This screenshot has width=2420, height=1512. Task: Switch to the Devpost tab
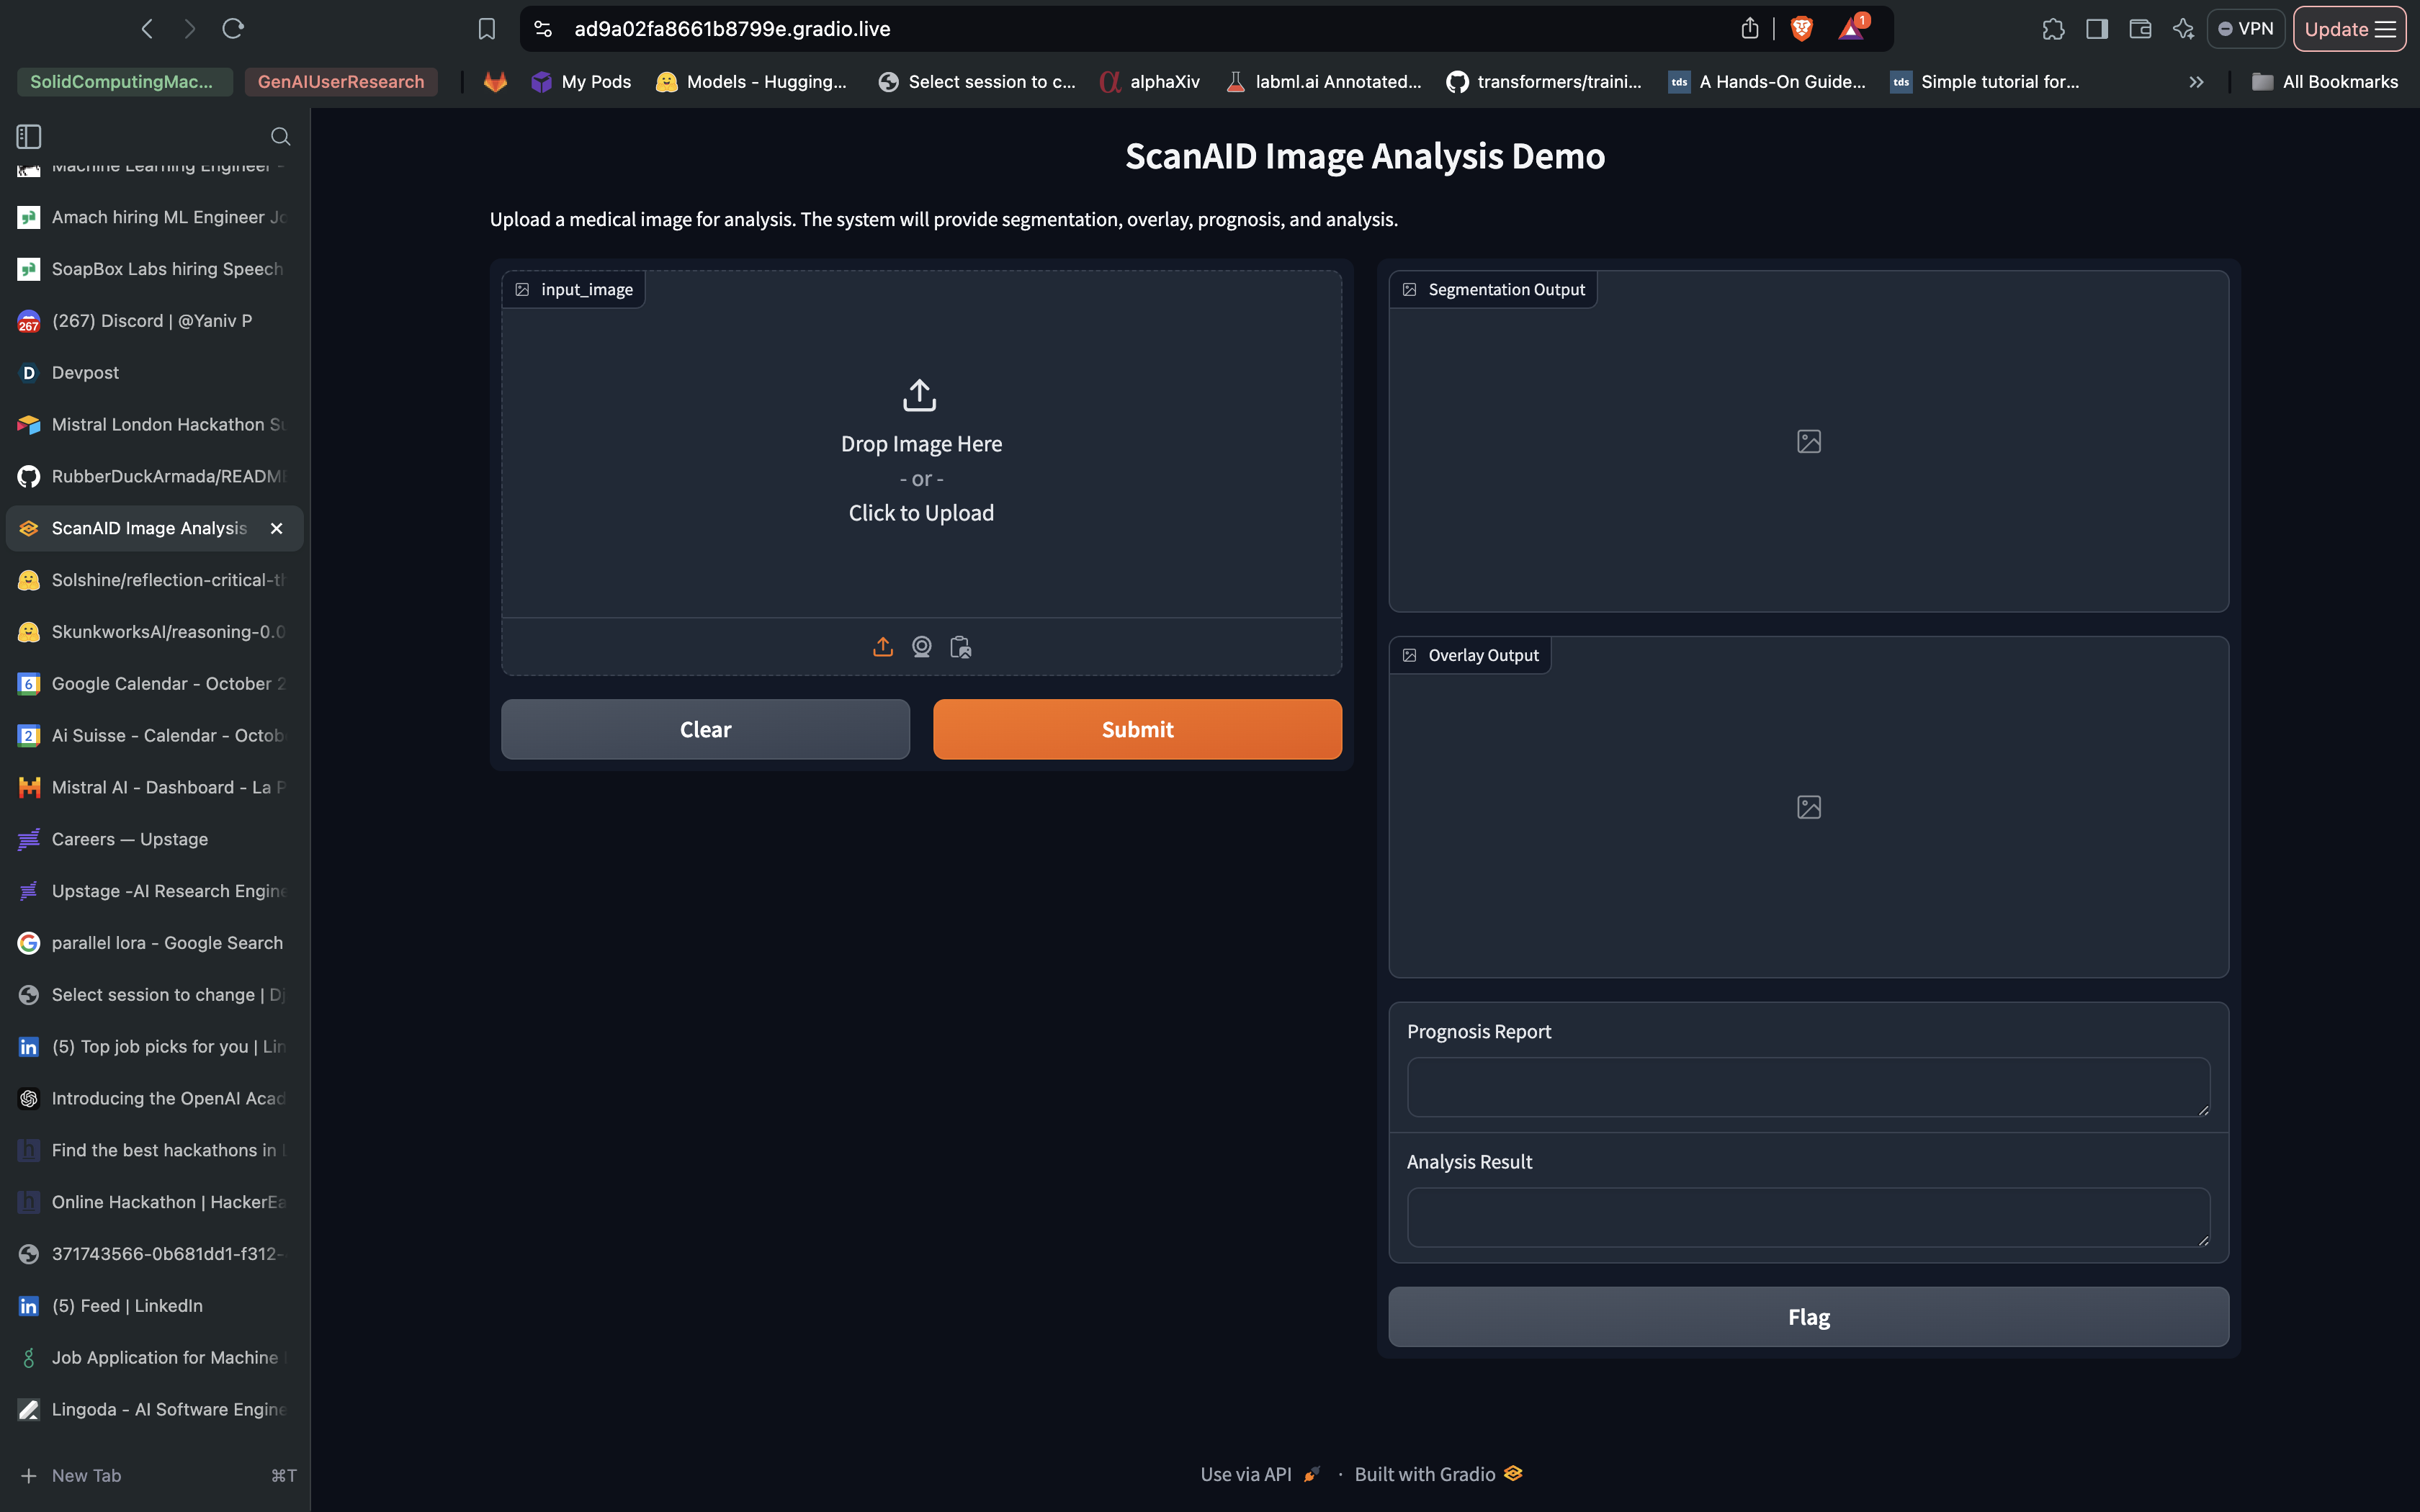[85, 372]
